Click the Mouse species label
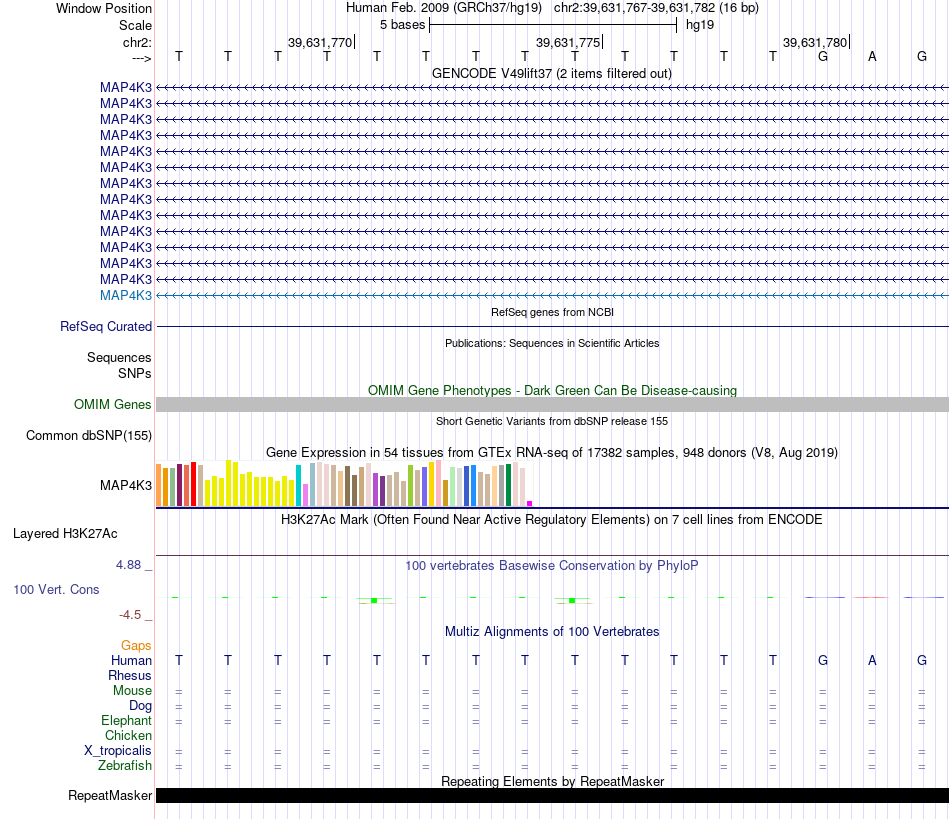The image size is (950, 819). (132, 691)
